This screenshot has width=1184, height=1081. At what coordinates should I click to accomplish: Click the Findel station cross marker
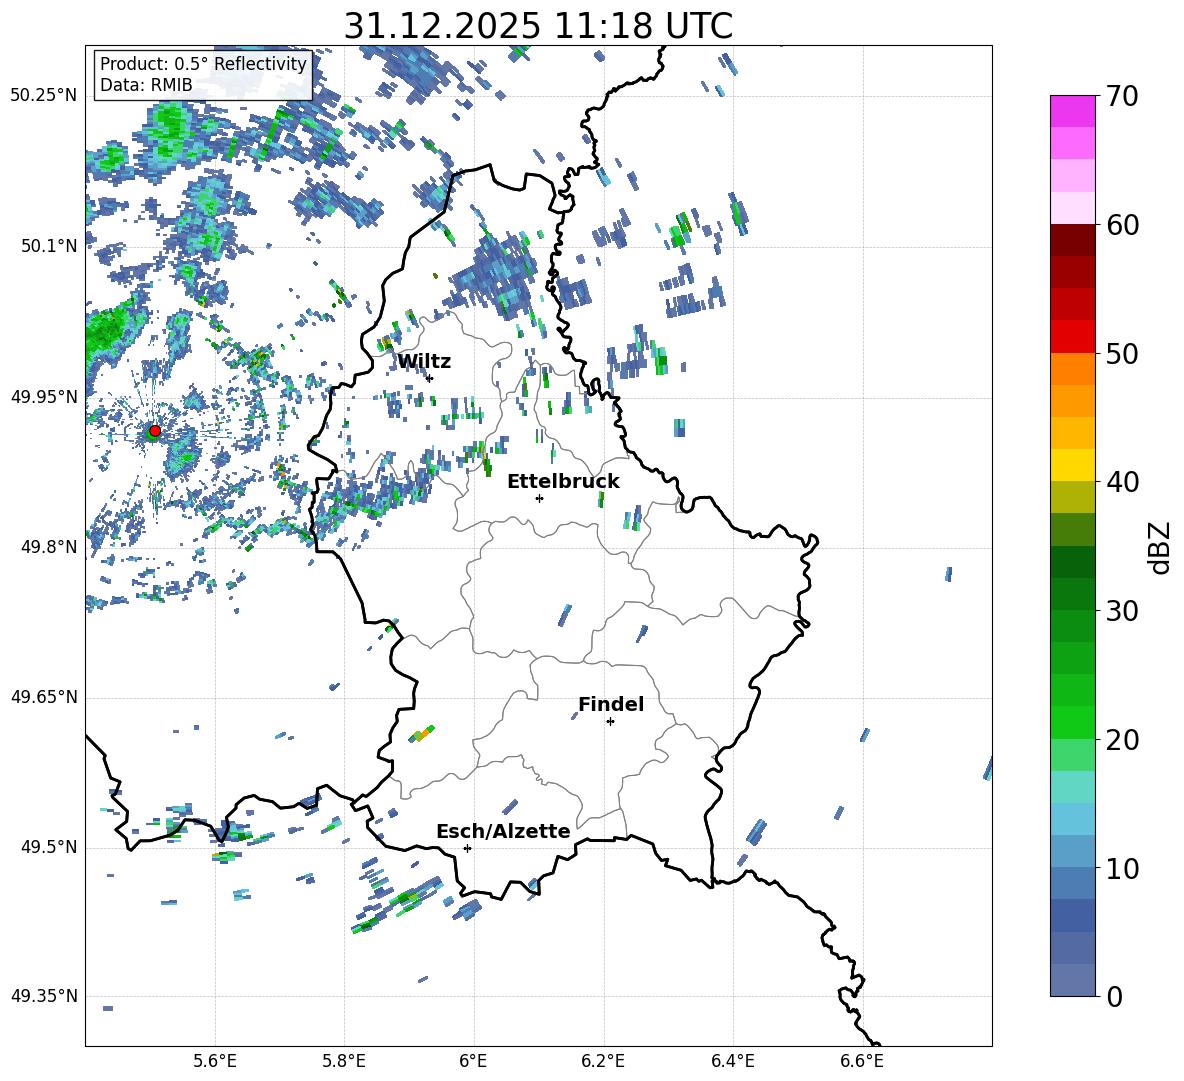pyautogui.click(x=610, y=722)
